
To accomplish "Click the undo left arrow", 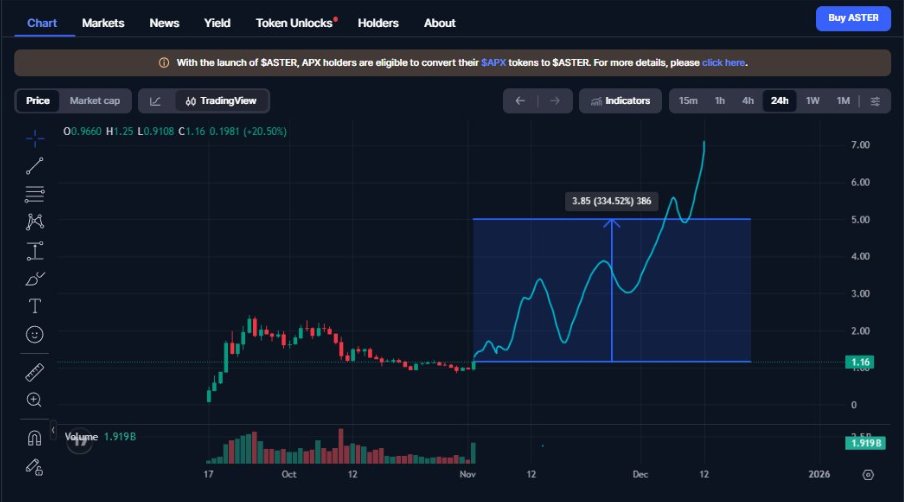I will pyautogui.click(x=520, y=101).
